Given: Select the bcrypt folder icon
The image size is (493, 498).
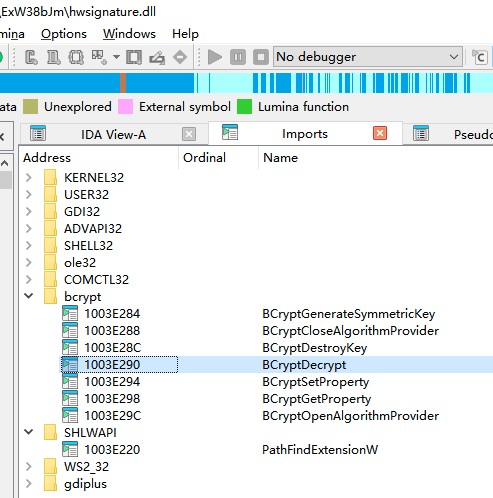Looking at the screenshot, I should 50,296.
